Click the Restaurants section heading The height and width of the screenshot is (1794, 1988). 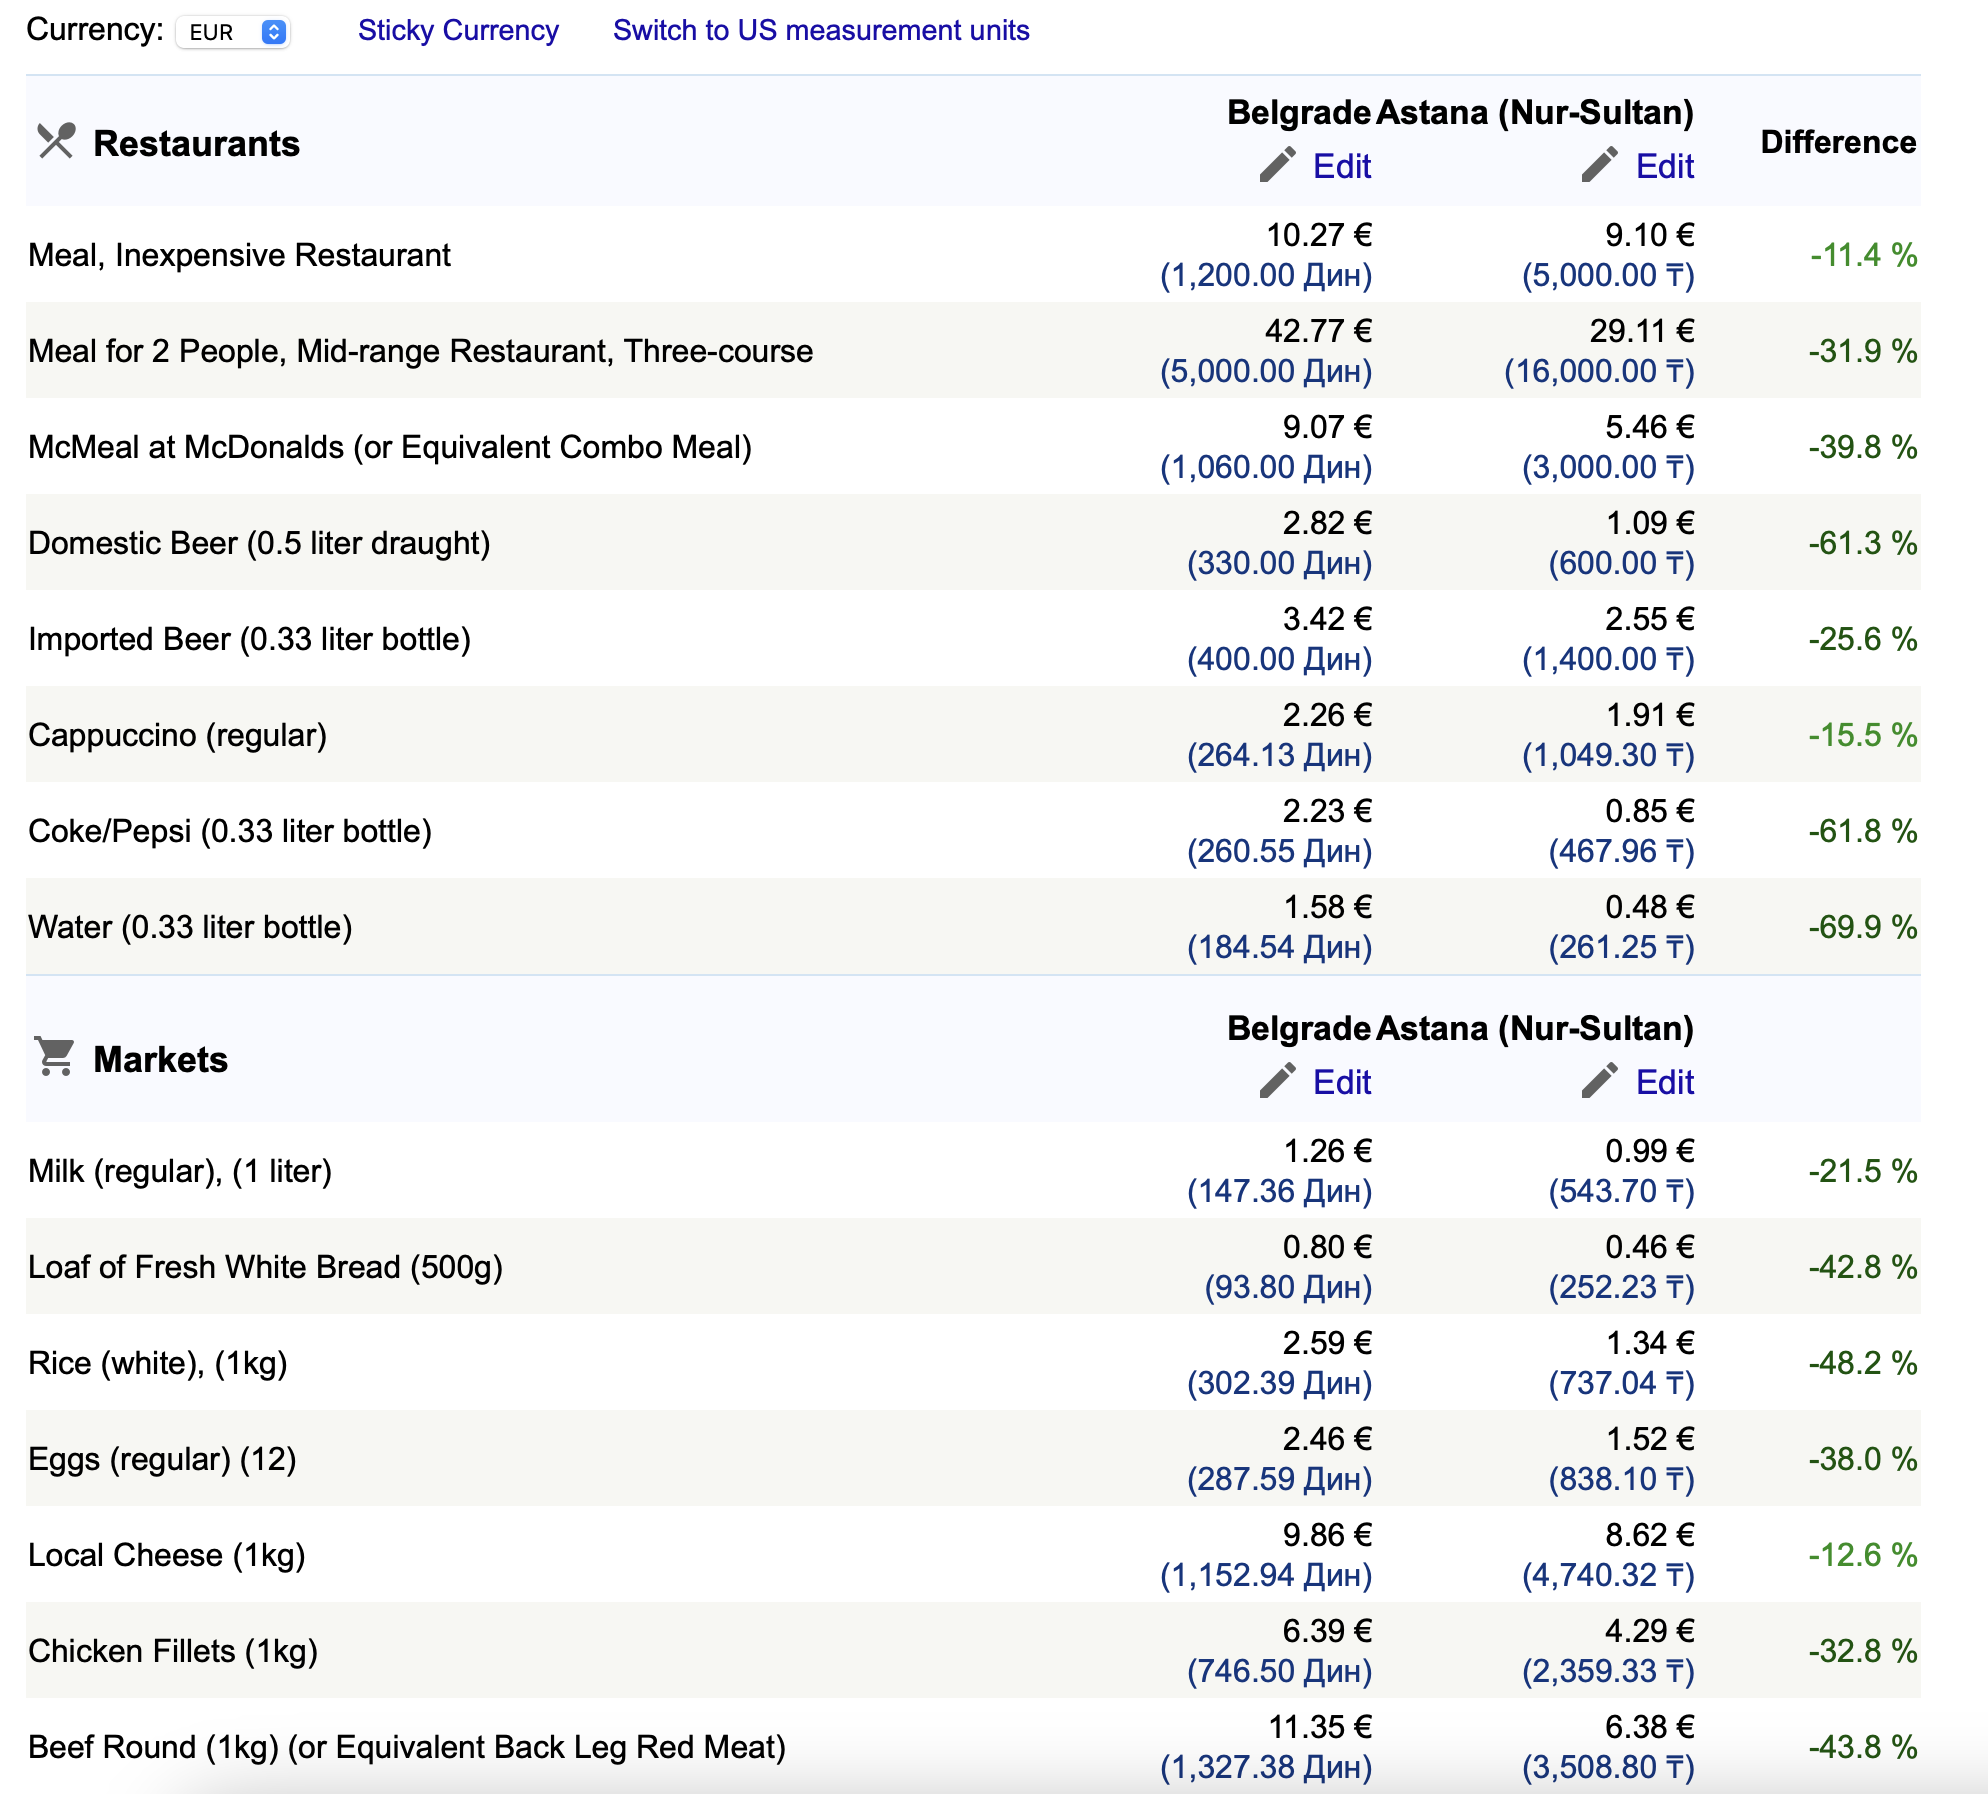(196, 143)
